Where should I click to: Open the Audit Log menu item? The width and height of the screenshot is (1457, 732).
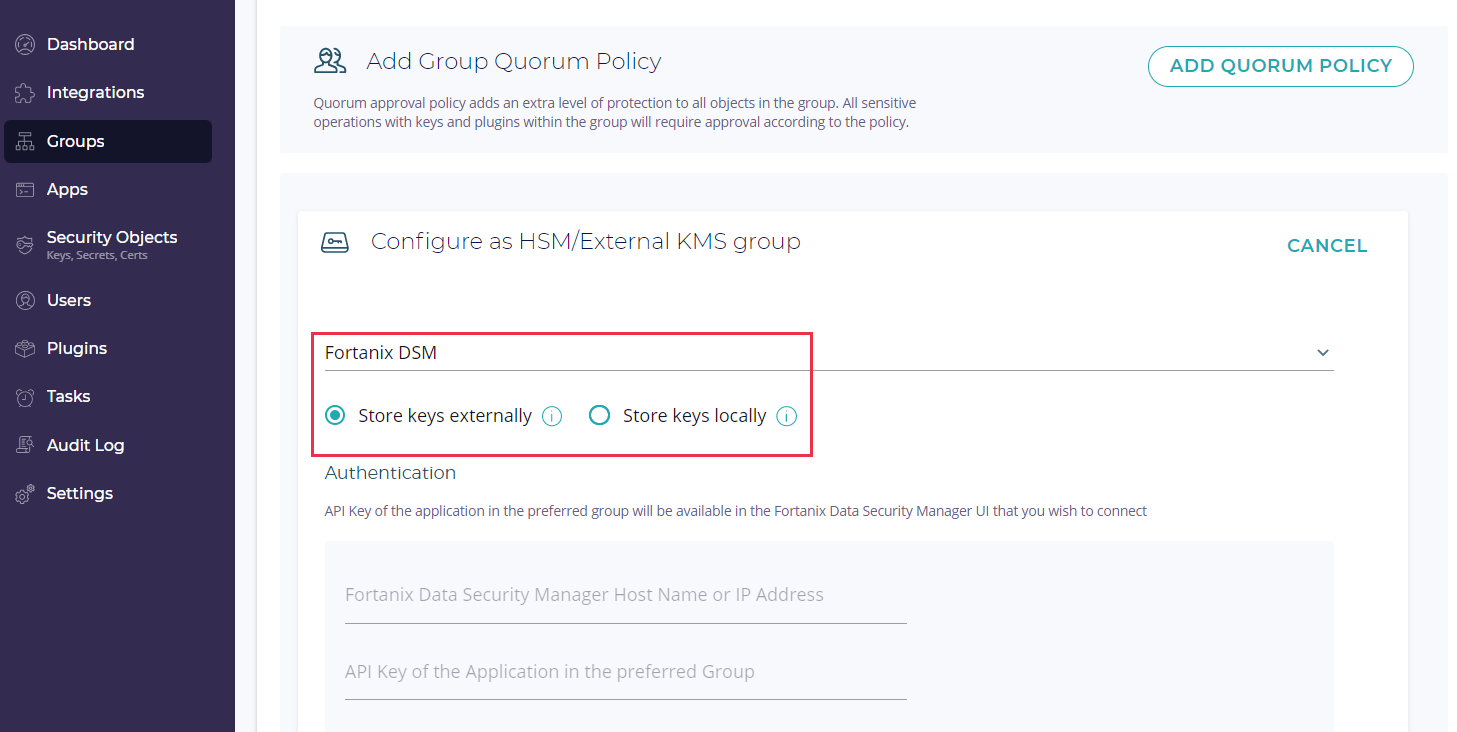pyautogui.click(x=86, y=445)
